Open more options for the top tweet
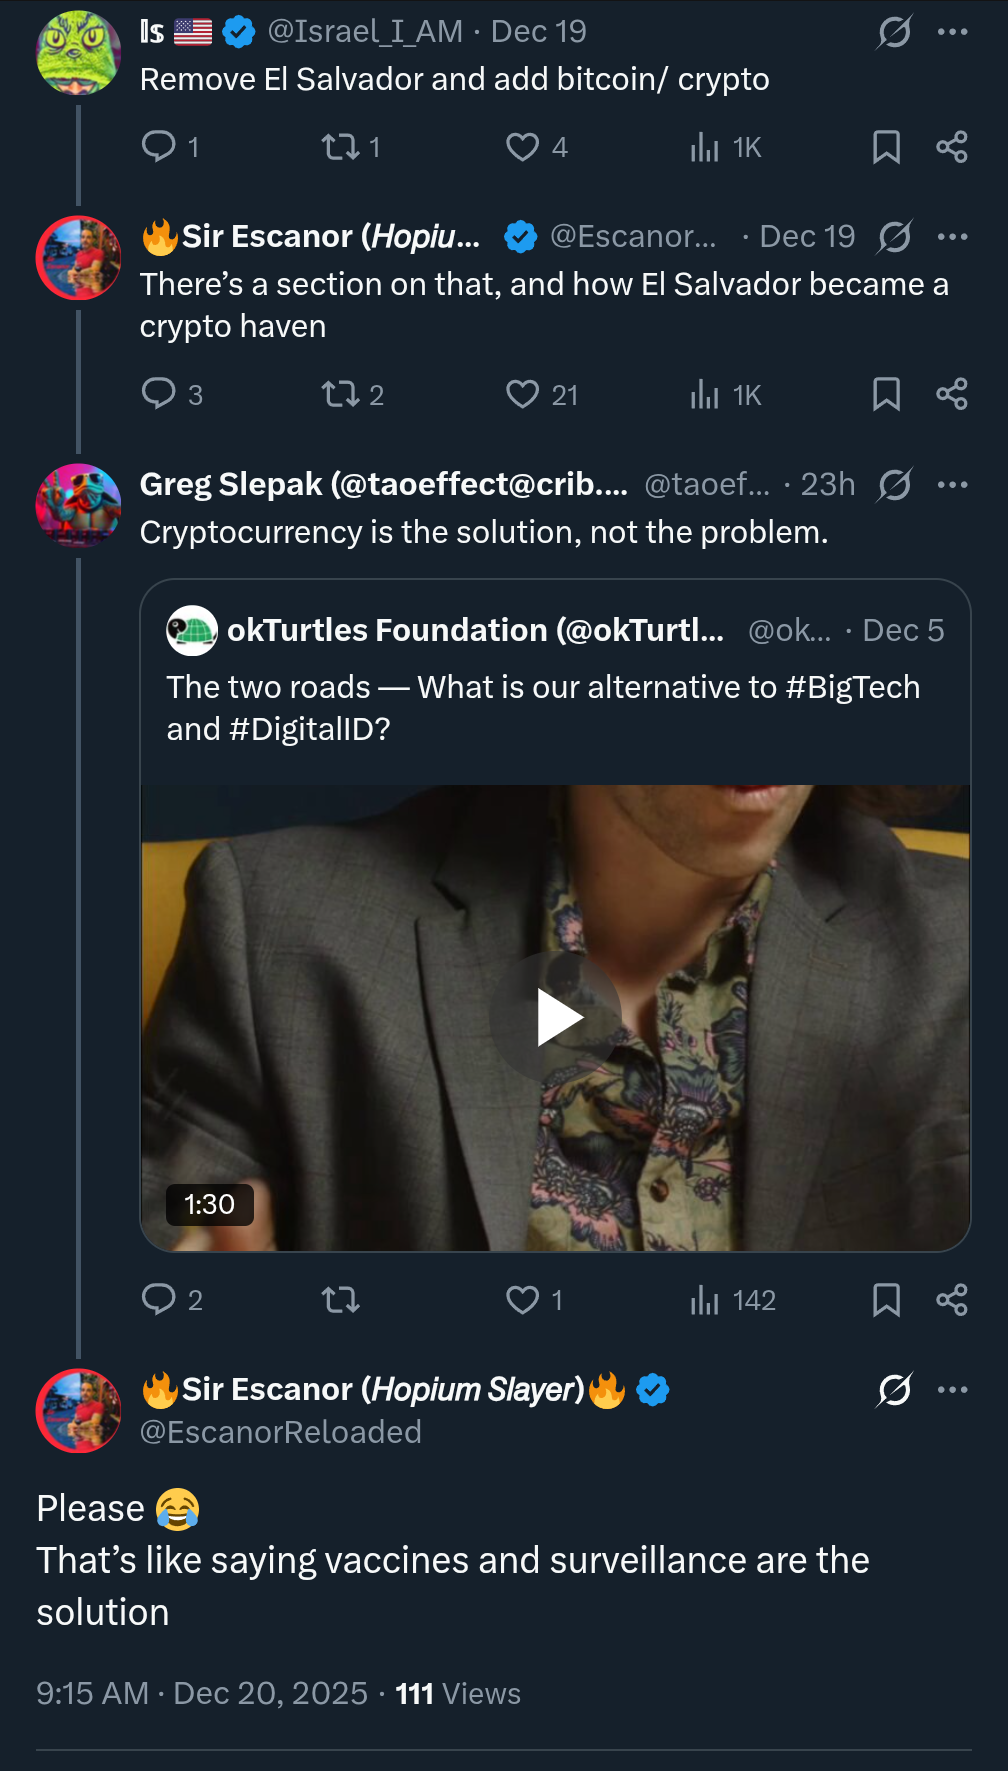 coord(953,31)
